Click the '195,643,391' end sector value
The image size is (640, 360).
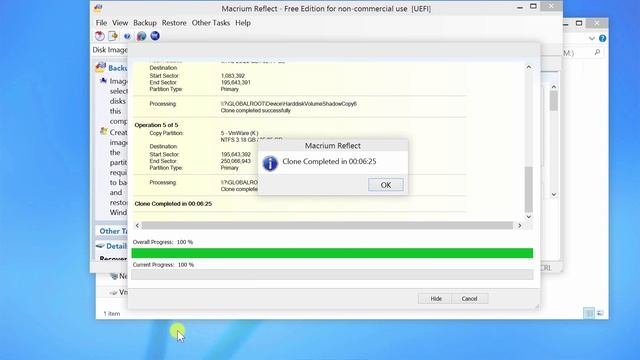point(236,82)
